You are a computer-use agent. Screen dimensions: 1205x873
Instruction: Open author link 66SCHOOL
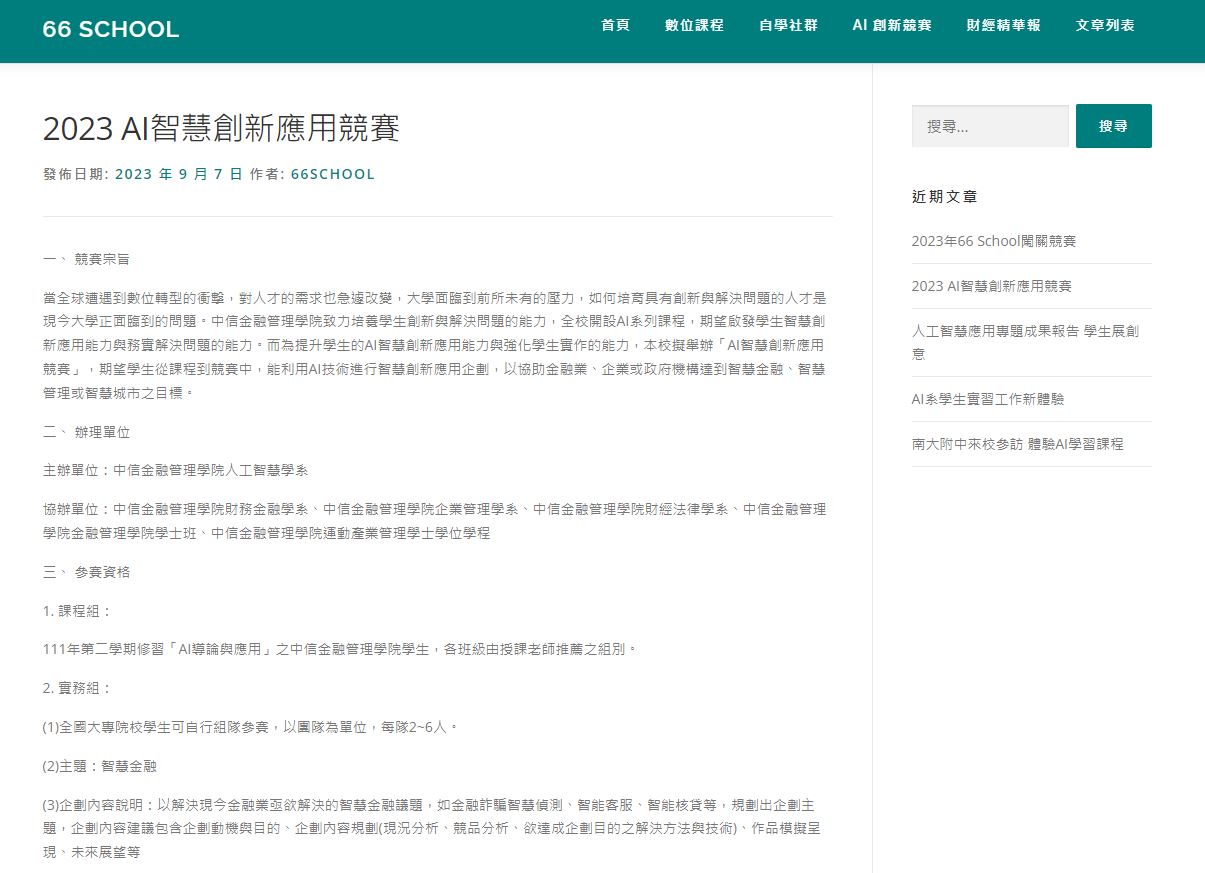333,174
